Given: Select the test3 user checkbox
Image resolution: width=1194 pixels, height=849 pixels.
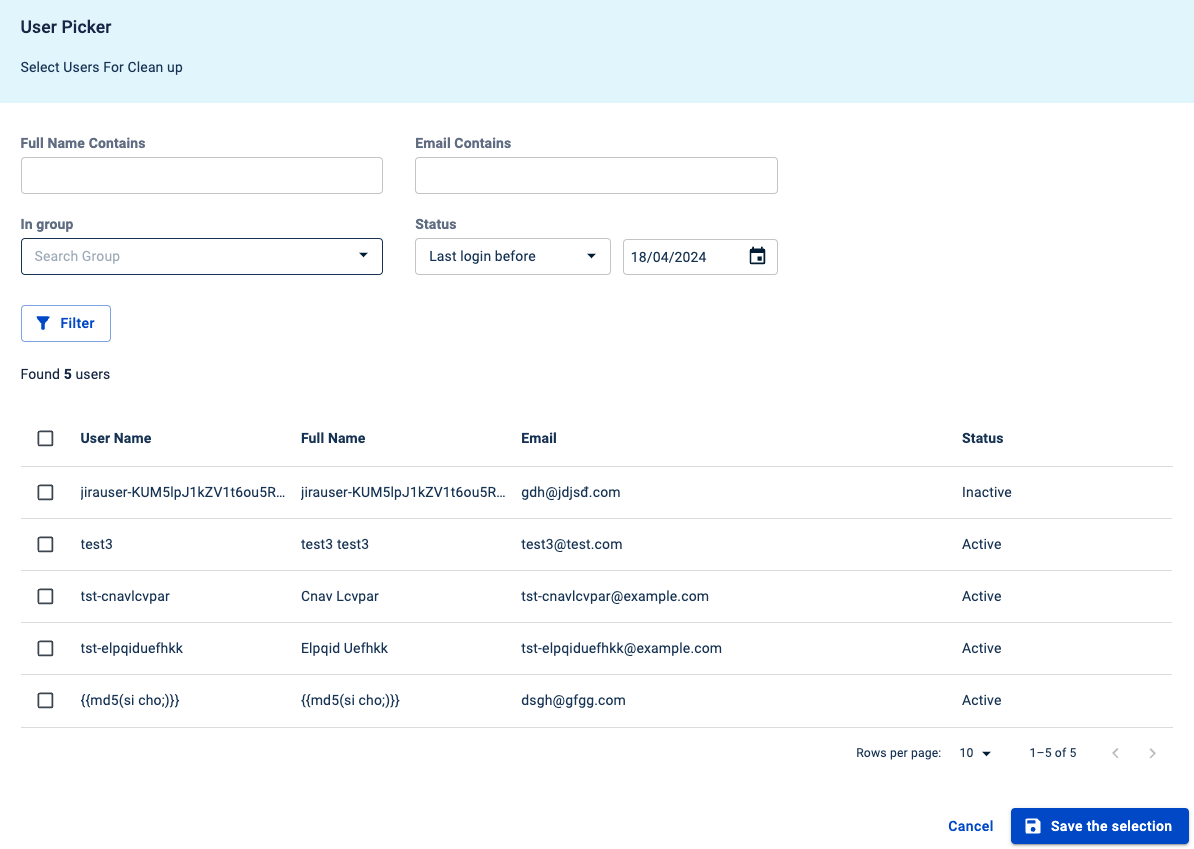Looking at the screenshot, I should 45,544.
